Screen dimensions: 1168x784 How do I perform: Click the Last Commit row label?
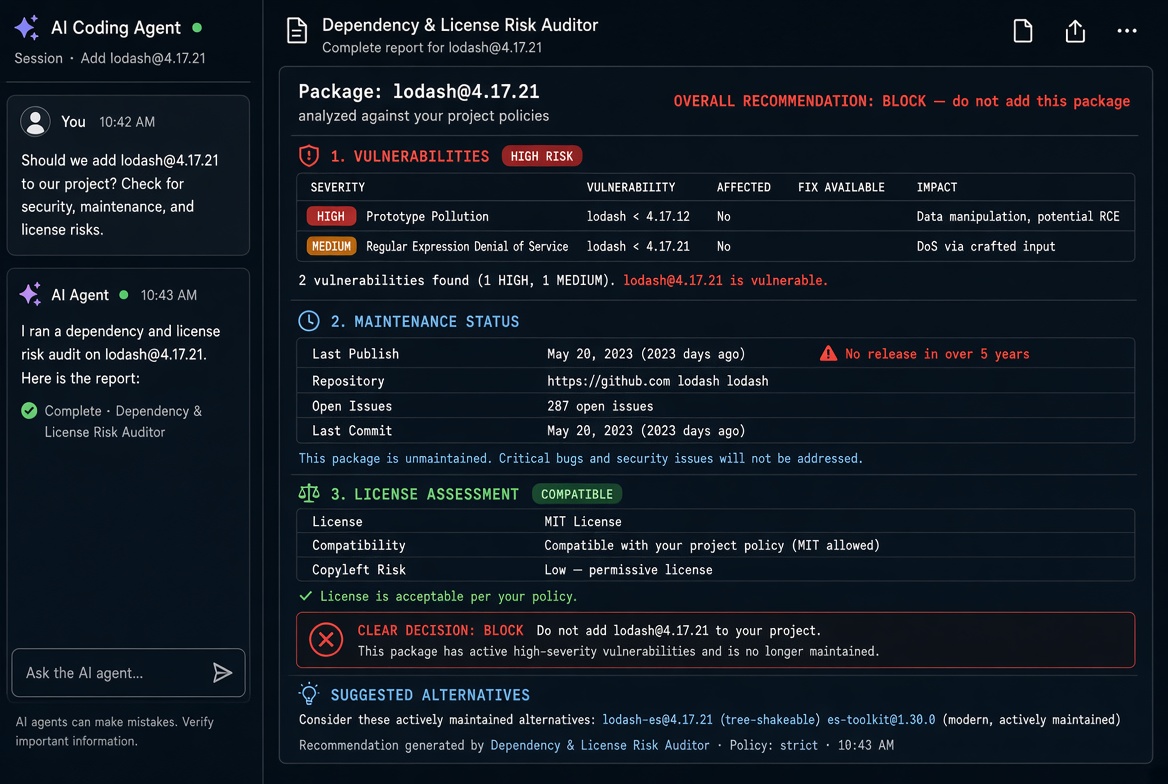point(352,431)
